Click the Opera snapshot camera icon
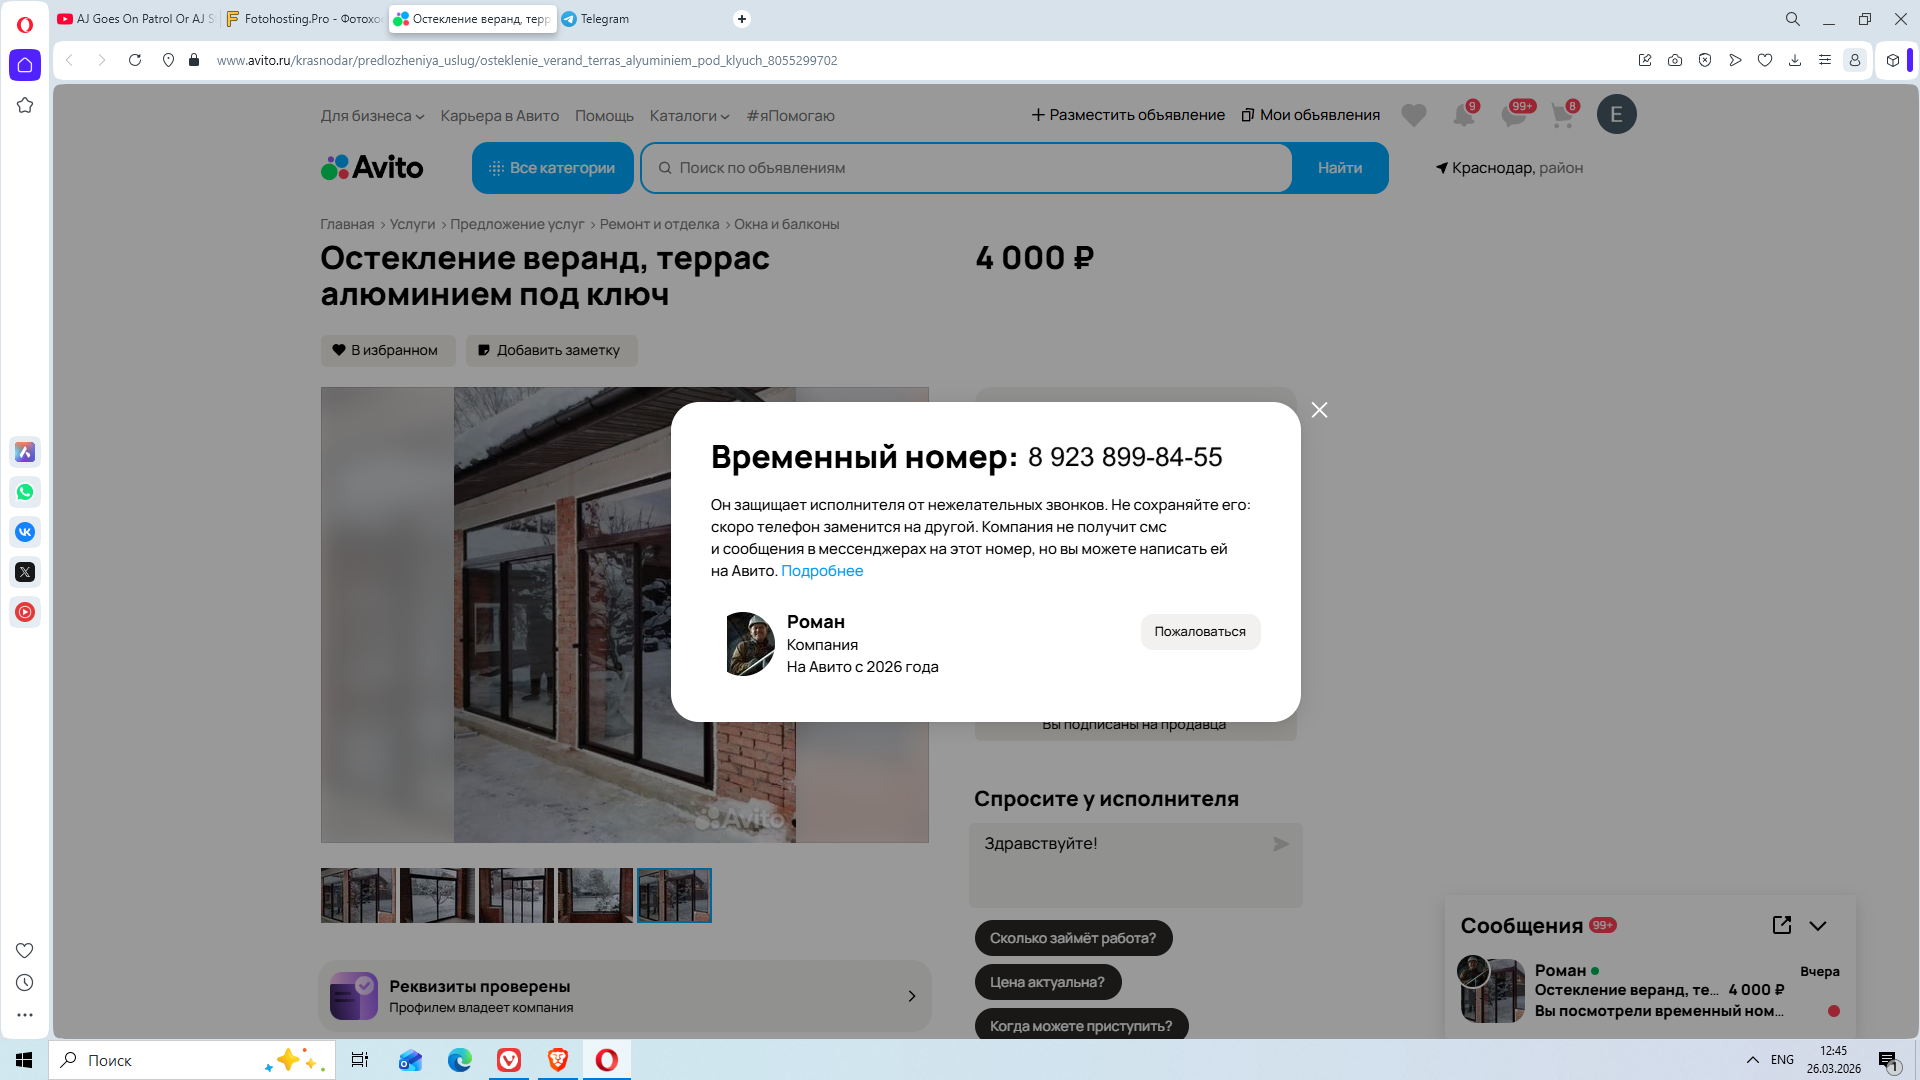1920x1080 pixels. coord(1675,60)
